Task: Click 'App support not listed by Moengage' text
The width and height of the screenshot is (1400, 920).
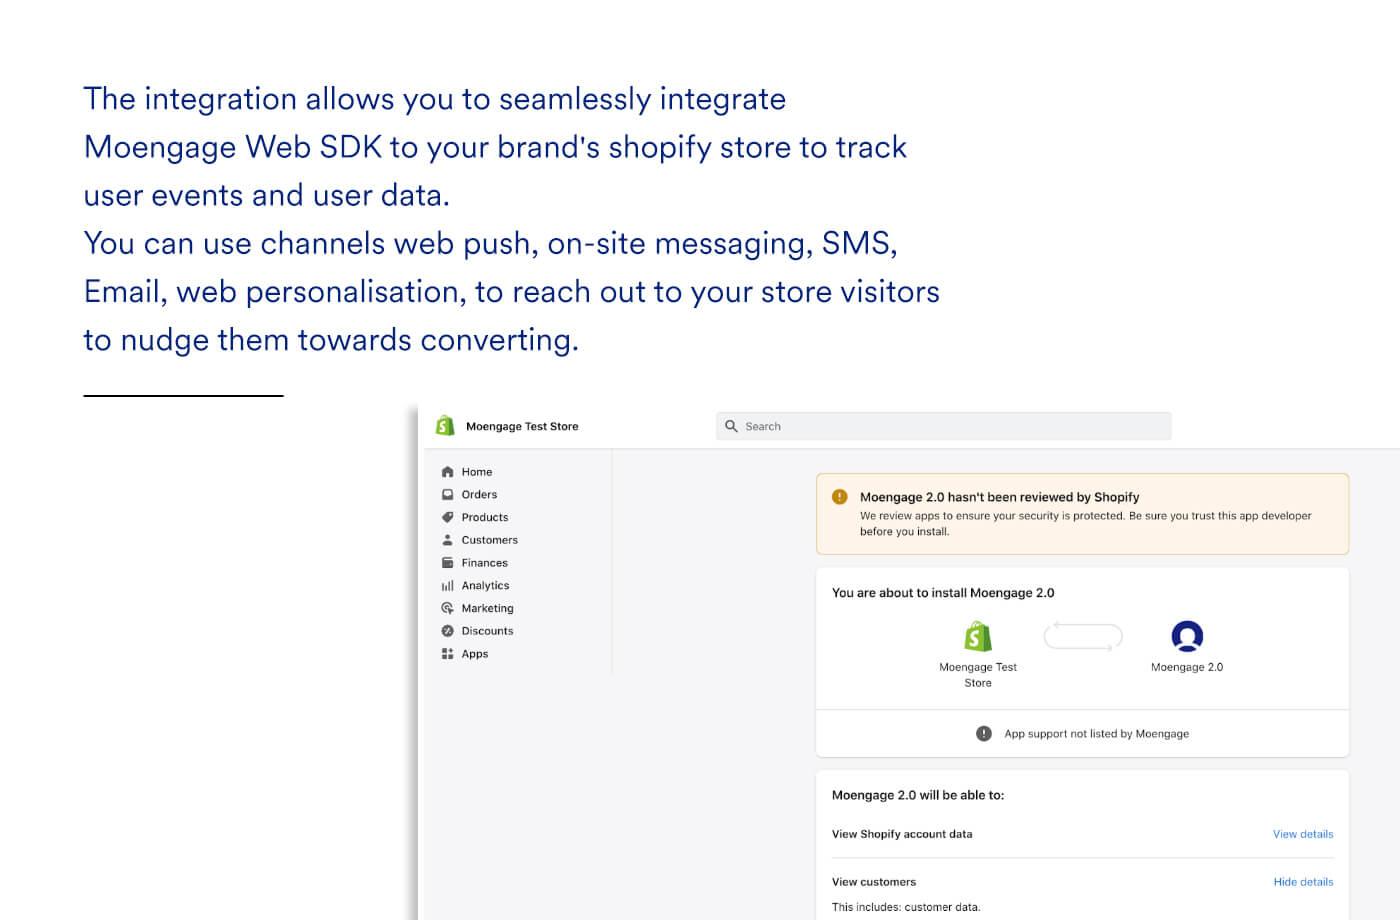Action: (x=1097, y=734)
